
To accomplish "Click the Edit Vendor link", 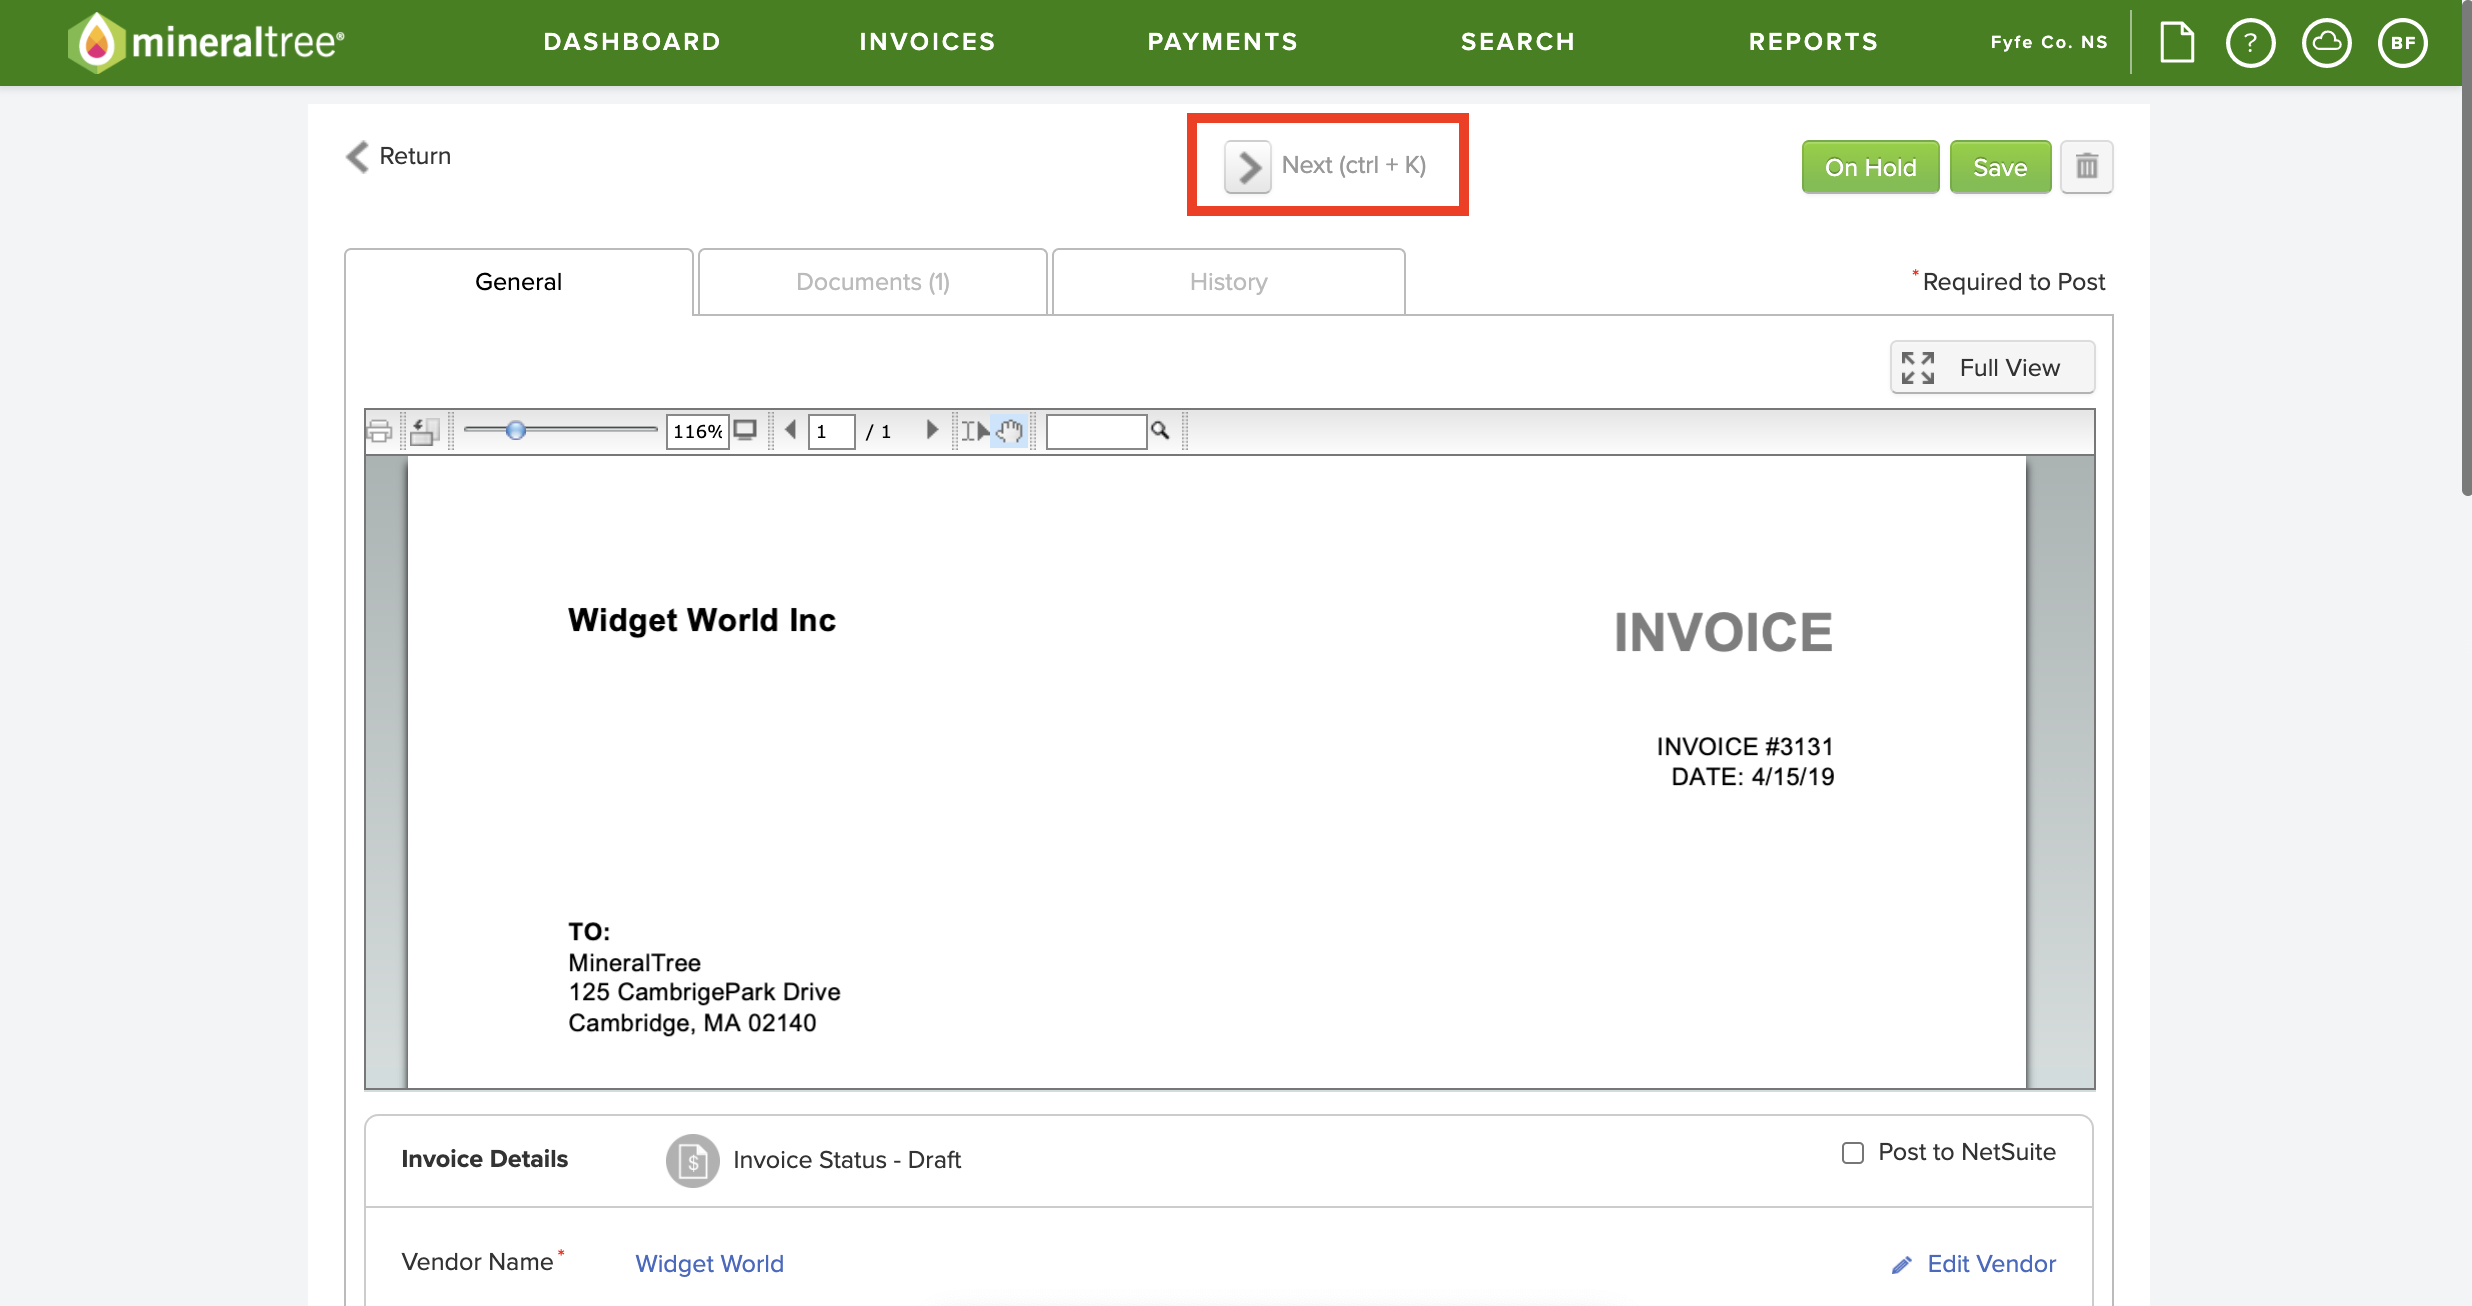I will click(1991, 1264).
